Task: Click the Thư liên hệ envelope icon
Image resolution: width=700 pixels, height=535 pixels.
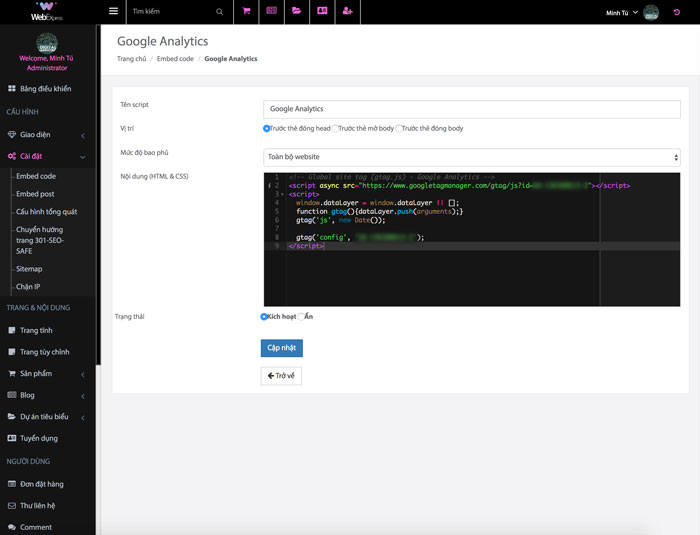Action: [12, 506]
